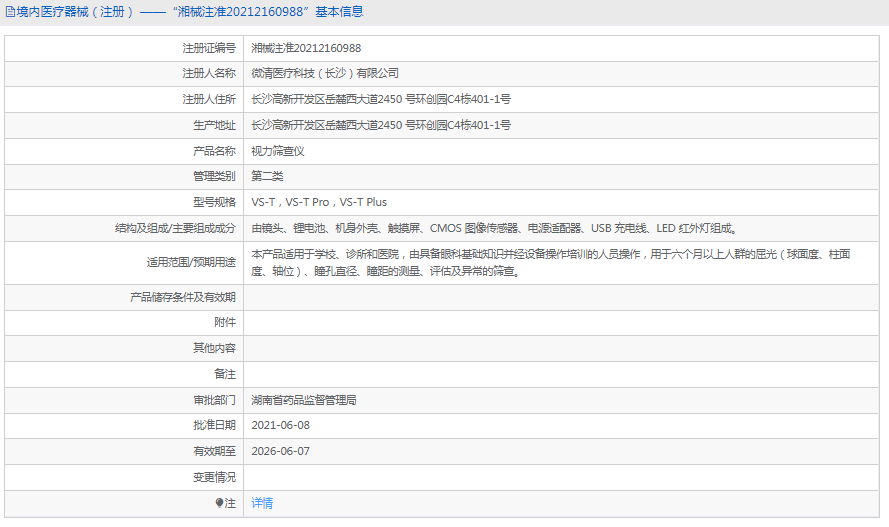This screenshot has height=527, width=889.
Task: Click the 审批部门 label
Action: 214,400
